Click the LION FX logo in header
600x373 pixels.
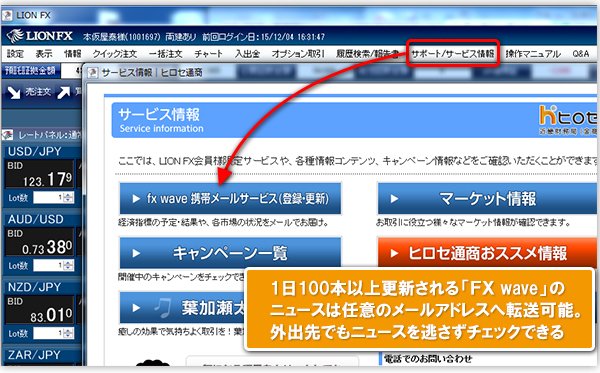(x=39, y=36)
